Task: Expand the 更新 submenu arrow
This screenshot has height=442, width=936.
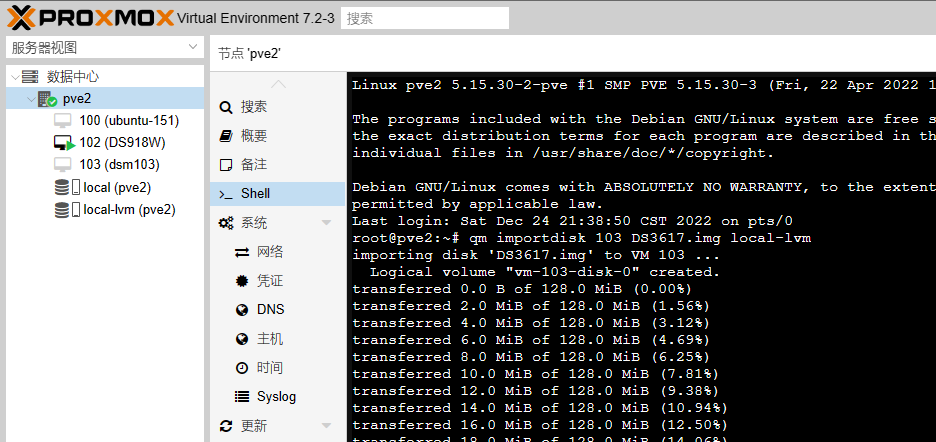Action: [326, 426]
